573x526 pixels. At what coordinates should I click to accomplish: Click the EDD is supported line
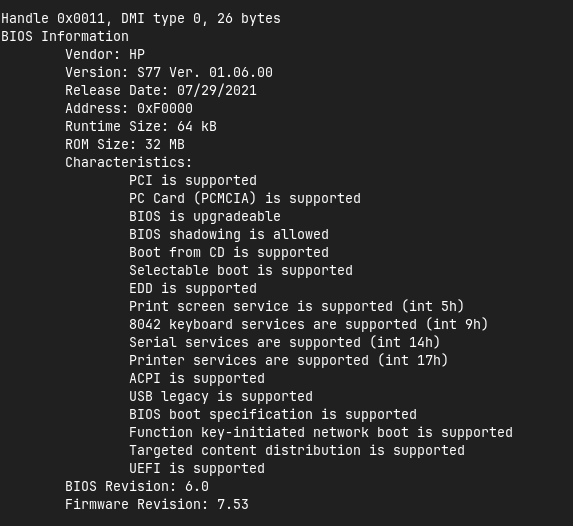coord(193,288)
